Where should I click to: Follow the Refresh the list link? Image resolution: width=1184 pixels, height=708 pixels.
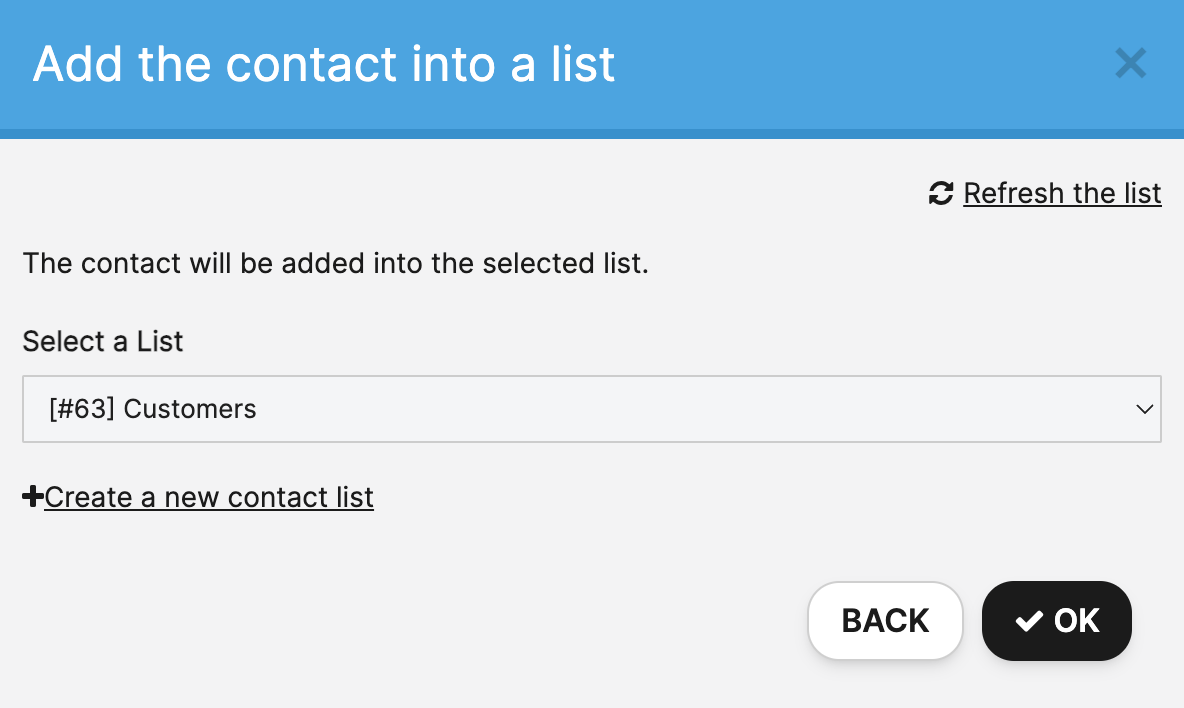click(x=1062, y=193)
